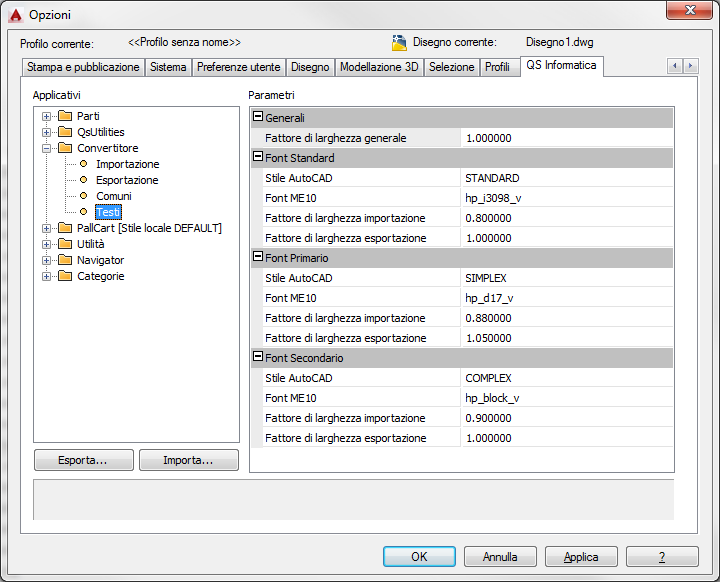Switch to the Selezione tab
The image size is (720, 582).
[451, 67]
